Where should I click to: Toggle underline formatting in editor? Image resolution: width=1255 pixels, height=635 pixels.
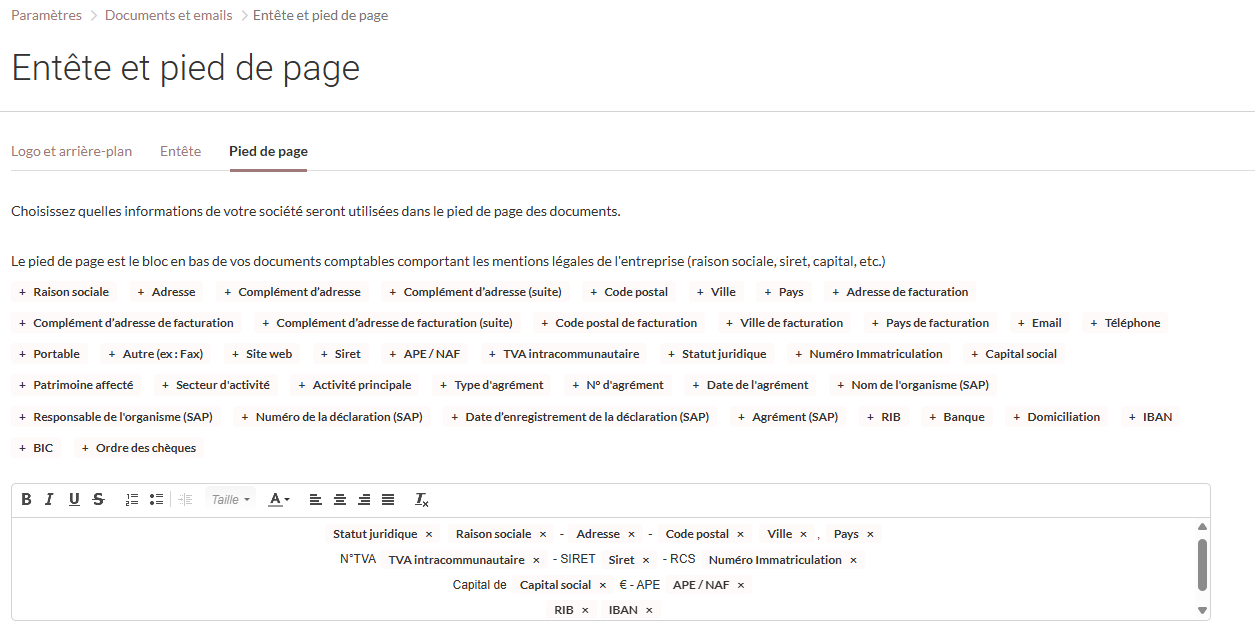pyautogui.click(x=74, y=499)
